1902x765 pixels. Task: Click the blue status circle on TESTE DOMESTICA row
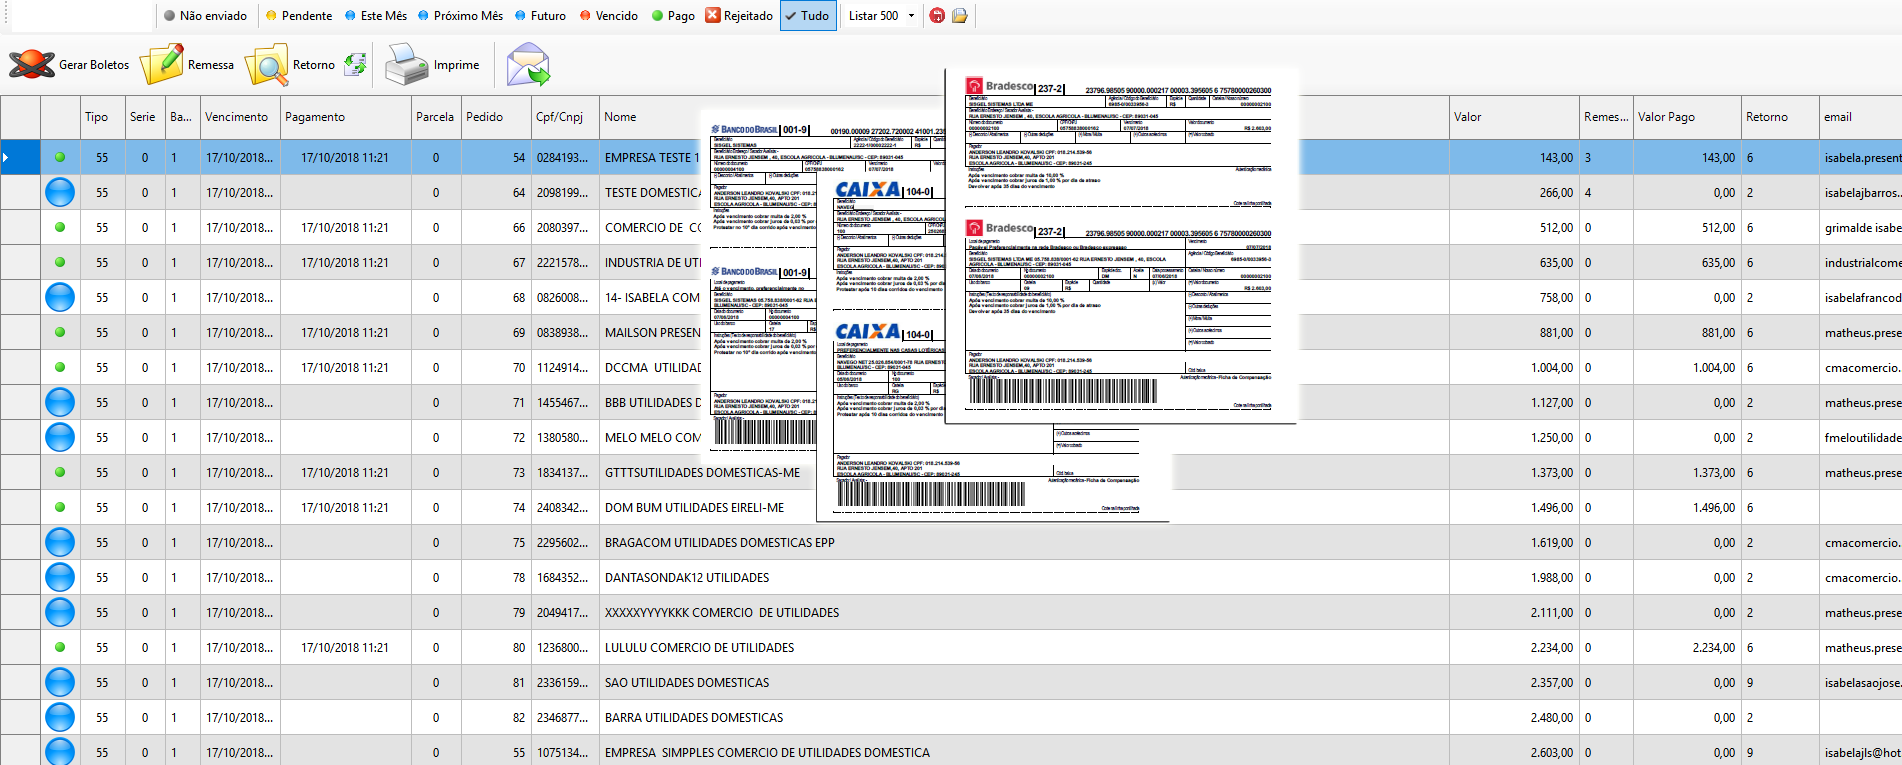[60, 192]
